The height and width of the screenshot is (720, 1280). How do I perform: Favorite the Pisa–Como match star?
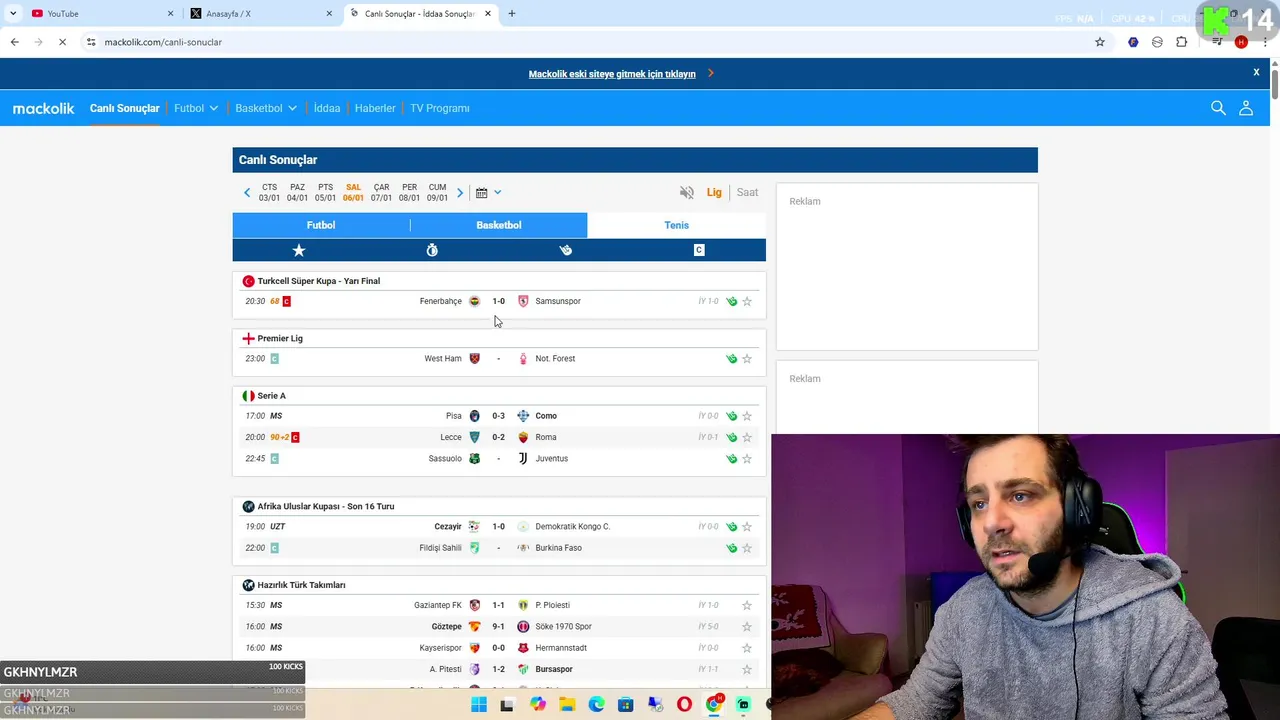point(747,416)
